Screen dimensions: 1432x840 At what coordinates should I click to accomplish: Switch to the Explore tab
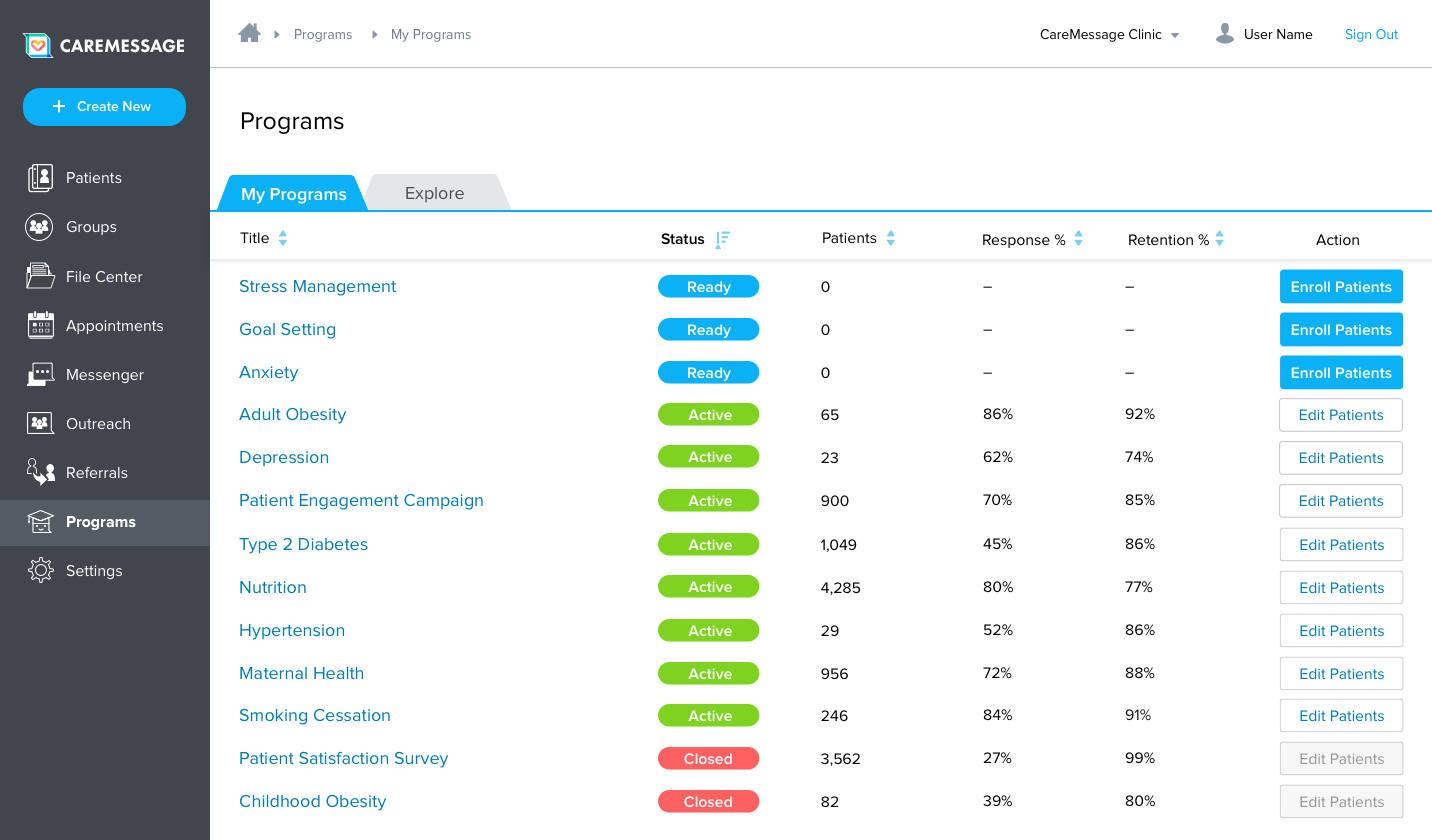pos(435,193)
